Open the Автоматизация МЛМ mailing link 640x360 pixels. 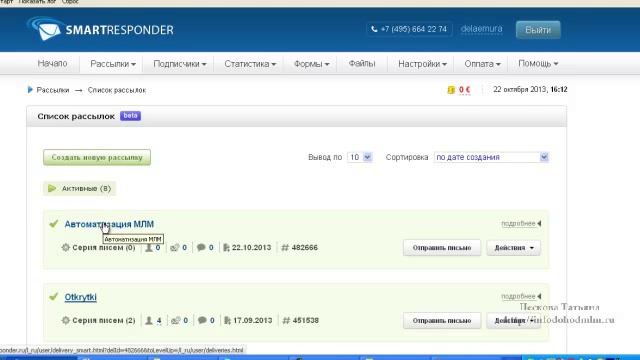click(x=109, y=224)
